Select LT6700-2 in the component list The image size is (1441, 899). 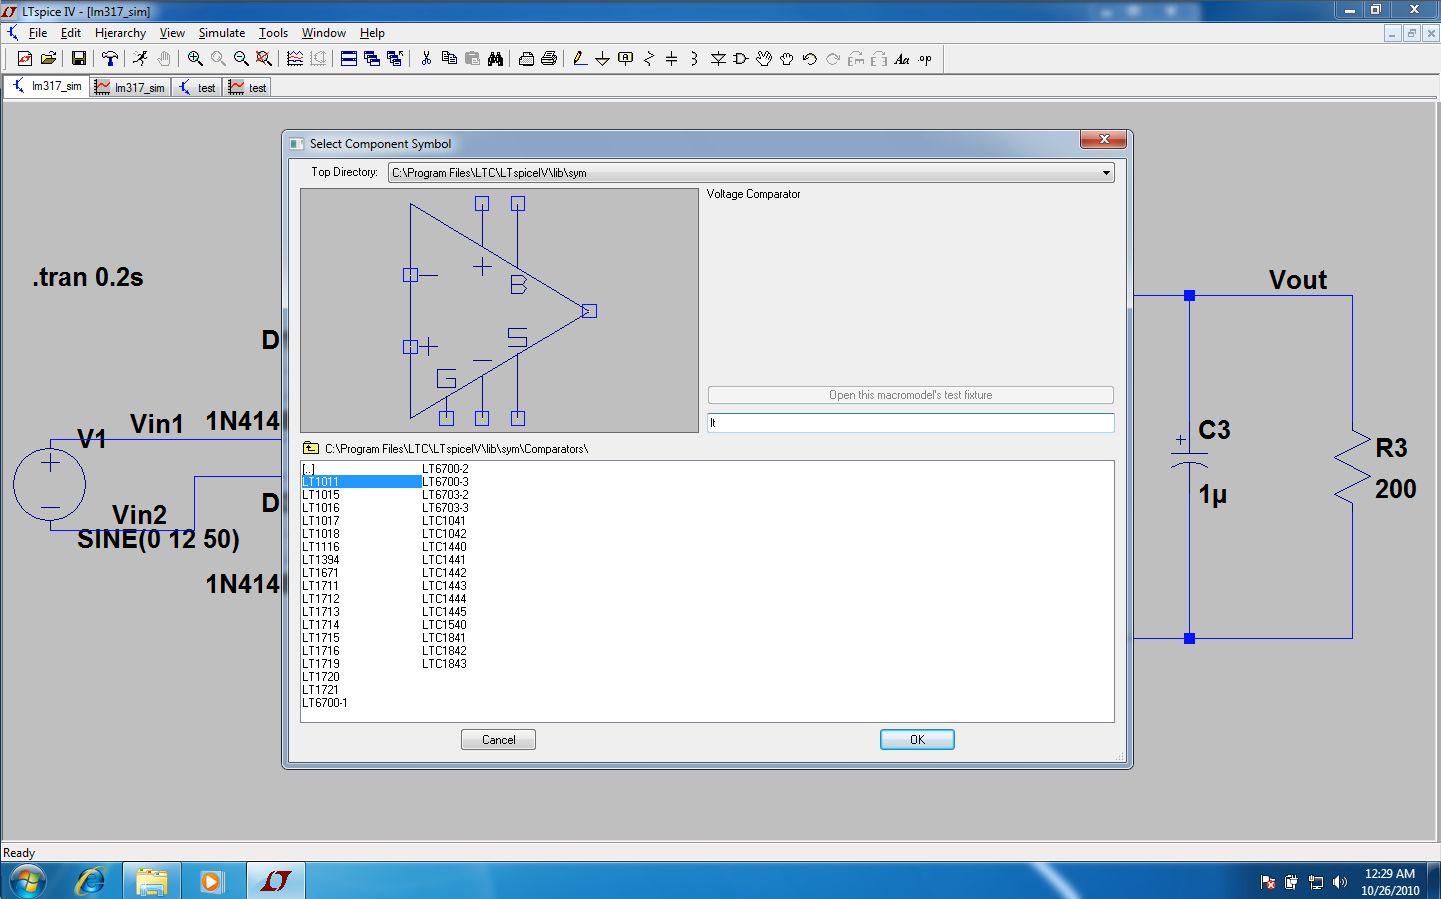pyautogui.click(x=445, y=469)
